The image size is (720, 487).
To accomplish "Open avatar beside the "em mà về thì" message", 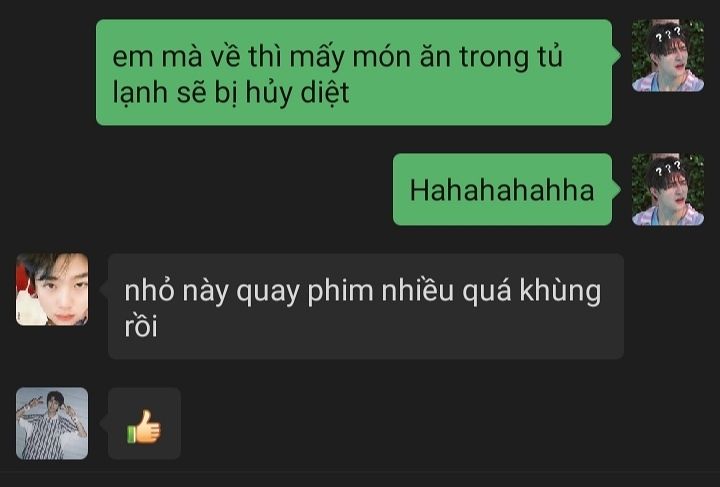I will (x=668, y=56).
